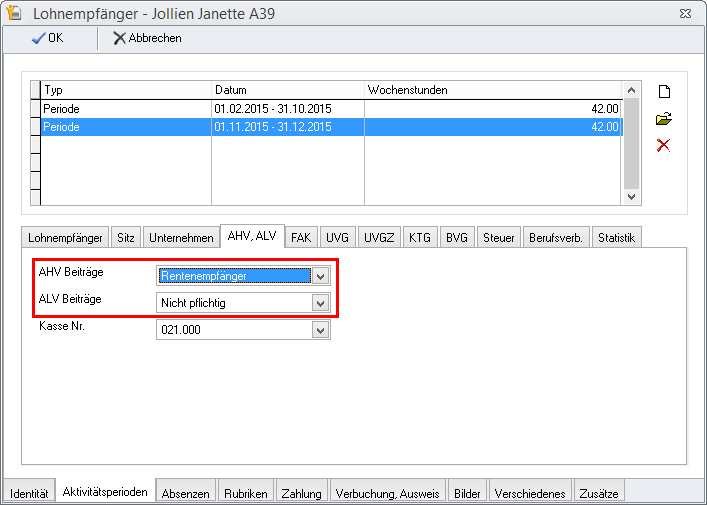Expand the AHV Beiträge dropdown
The width and height of the screenshot is (707, 505).
pyautogui.click(x=320, y=276)
